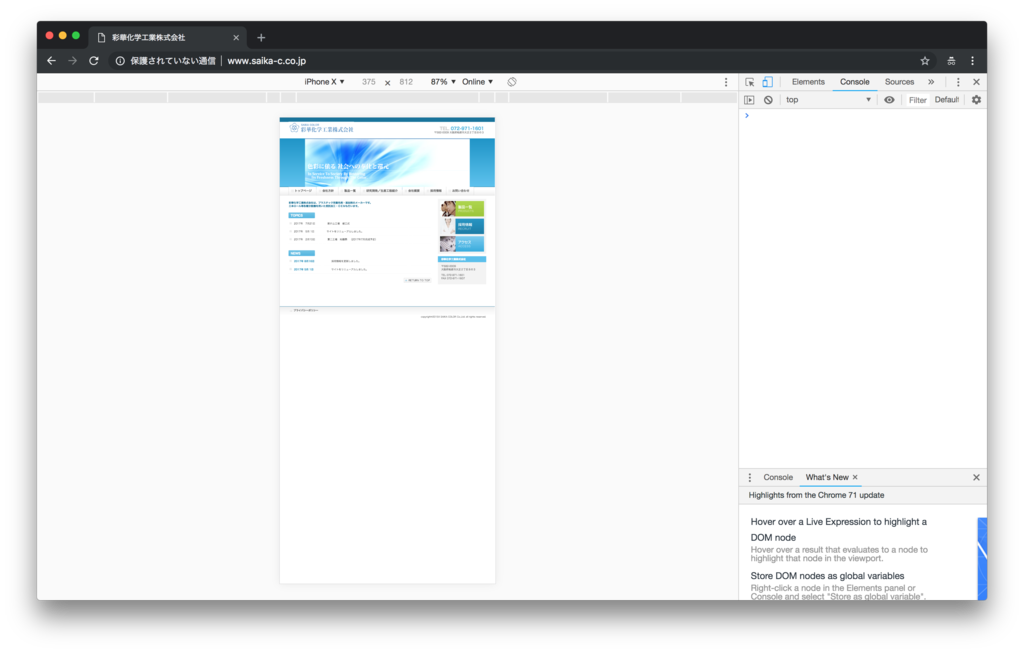Screen dimensions: 1024x653
Task: Choose the JavaScript context 'top' dropdown
Action: (828, 100)
